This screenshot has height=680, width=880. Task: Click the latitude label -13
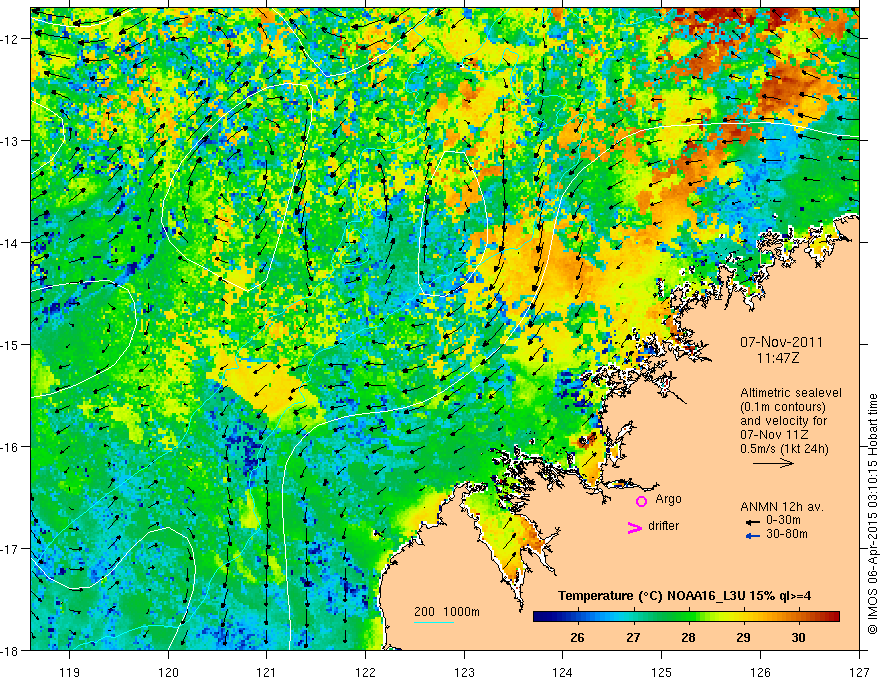pyautogui.click(x=11, y=141)
